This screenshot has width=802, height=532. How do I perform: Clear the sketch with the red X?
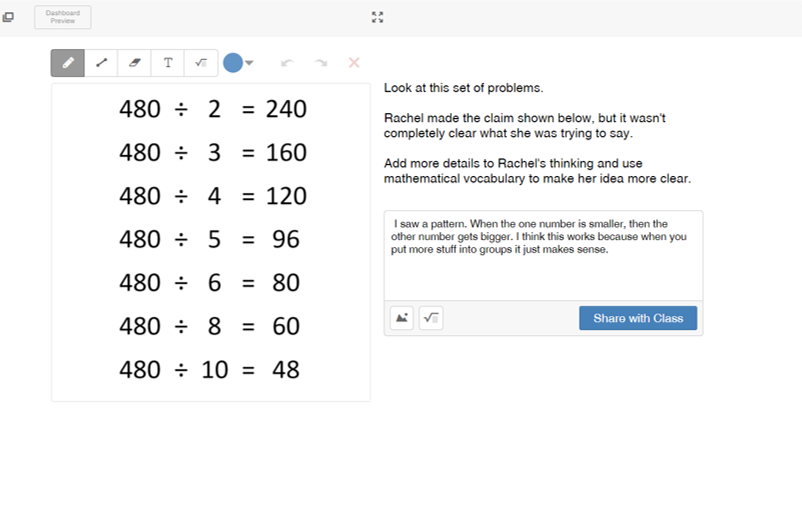354,63
